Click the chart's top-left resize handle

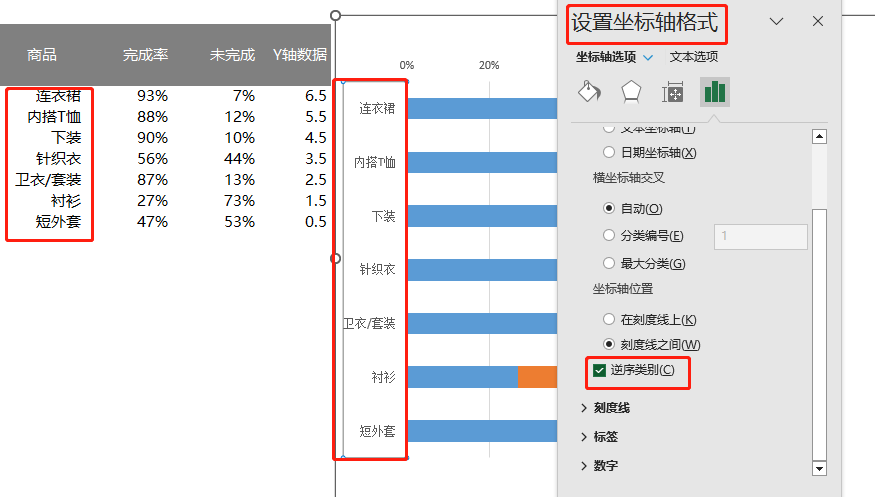coord(335,16)
